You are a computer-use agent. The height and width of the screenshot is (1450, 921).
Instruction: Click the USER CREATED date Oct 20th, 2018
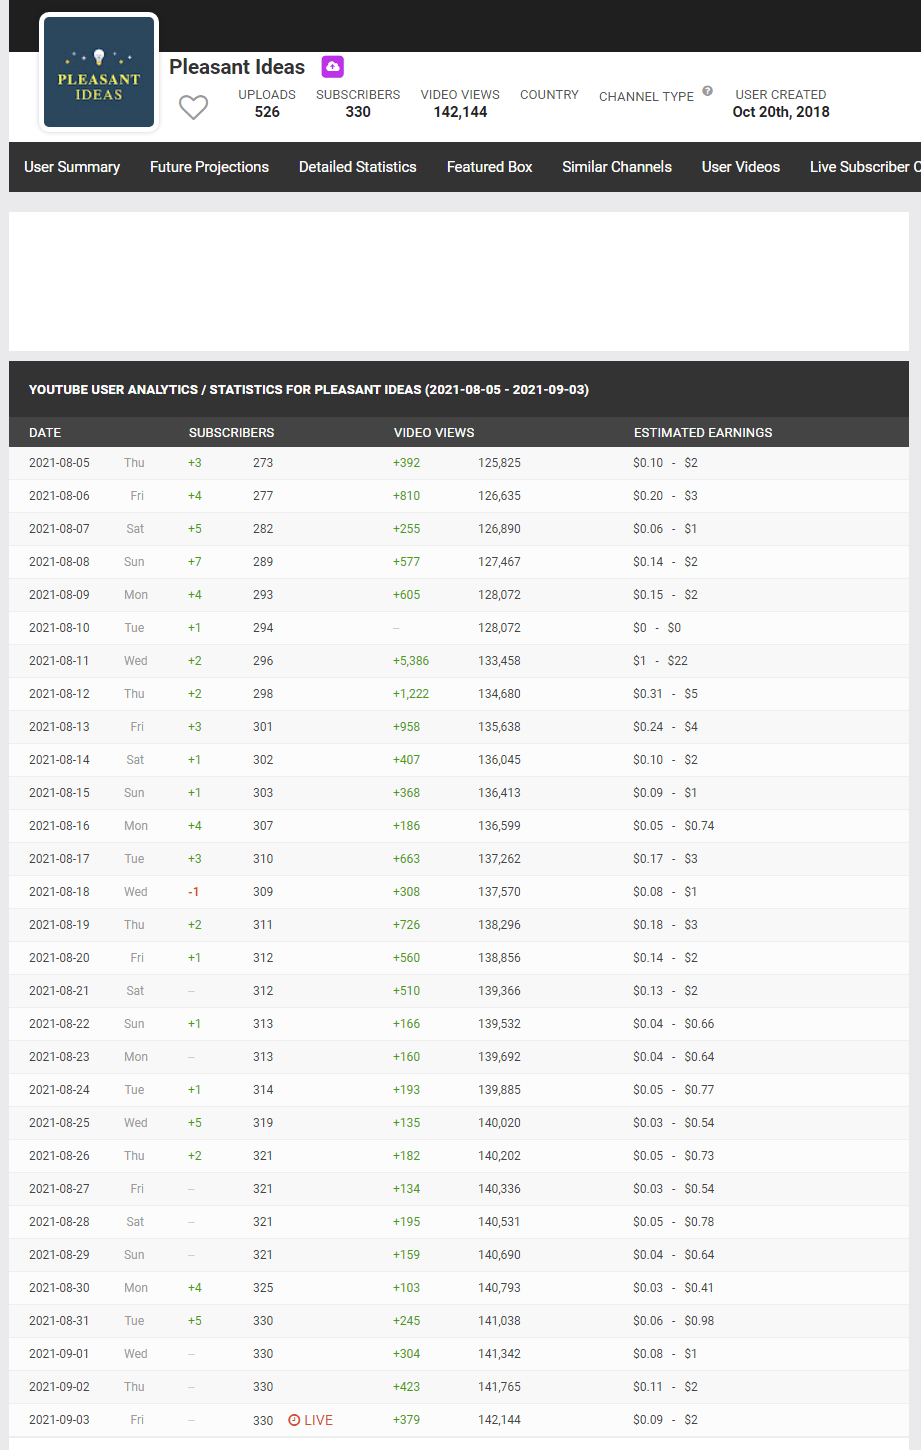(x=781, y=112)
